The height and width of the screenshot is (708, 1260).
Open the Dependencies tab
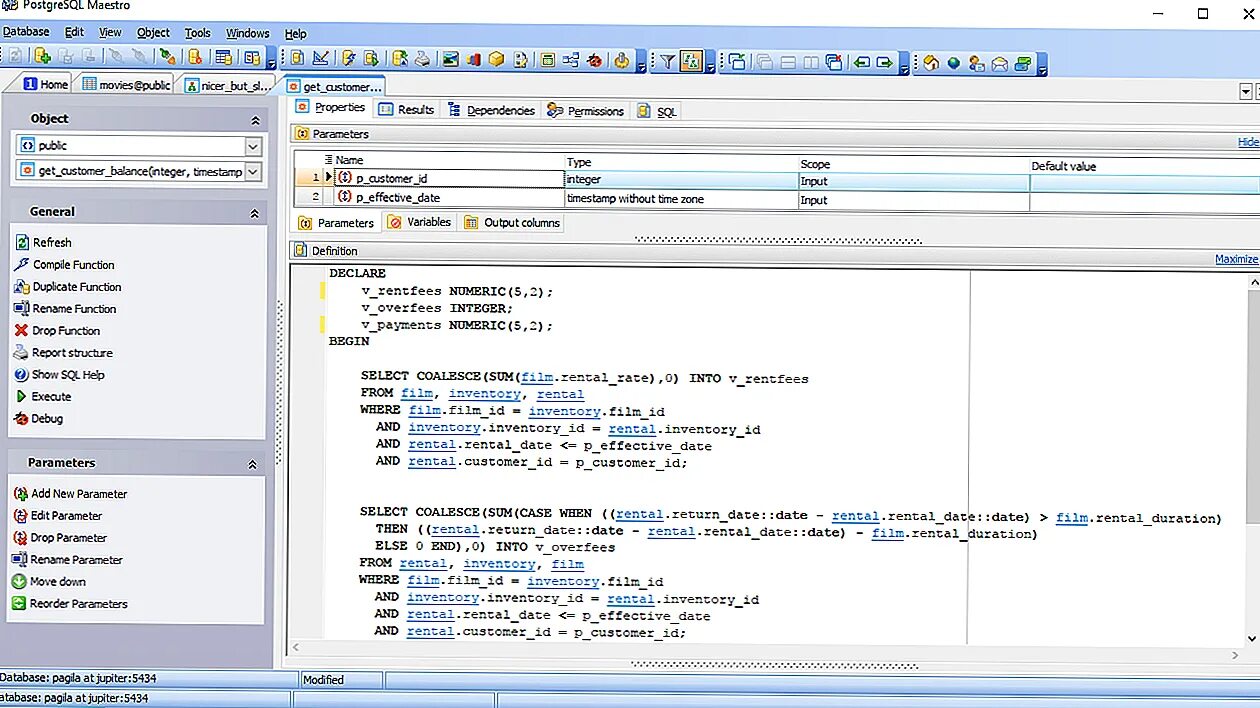click(x=491, y=110)
